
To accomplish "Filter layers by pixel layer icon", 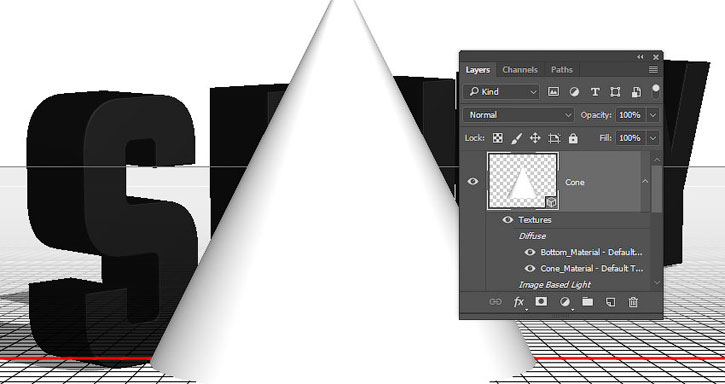I will 553,92.
